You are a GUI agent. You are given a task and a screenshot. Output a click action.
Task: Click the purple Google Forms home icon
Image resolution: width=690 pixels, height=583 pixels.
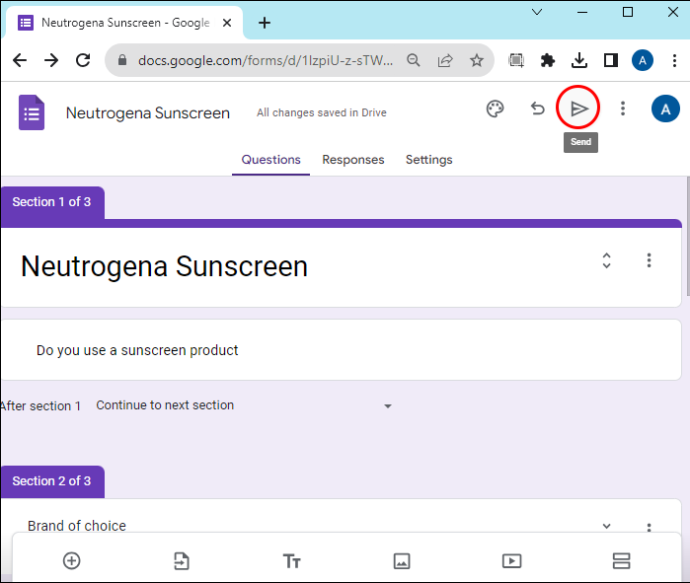coord(32,113)
